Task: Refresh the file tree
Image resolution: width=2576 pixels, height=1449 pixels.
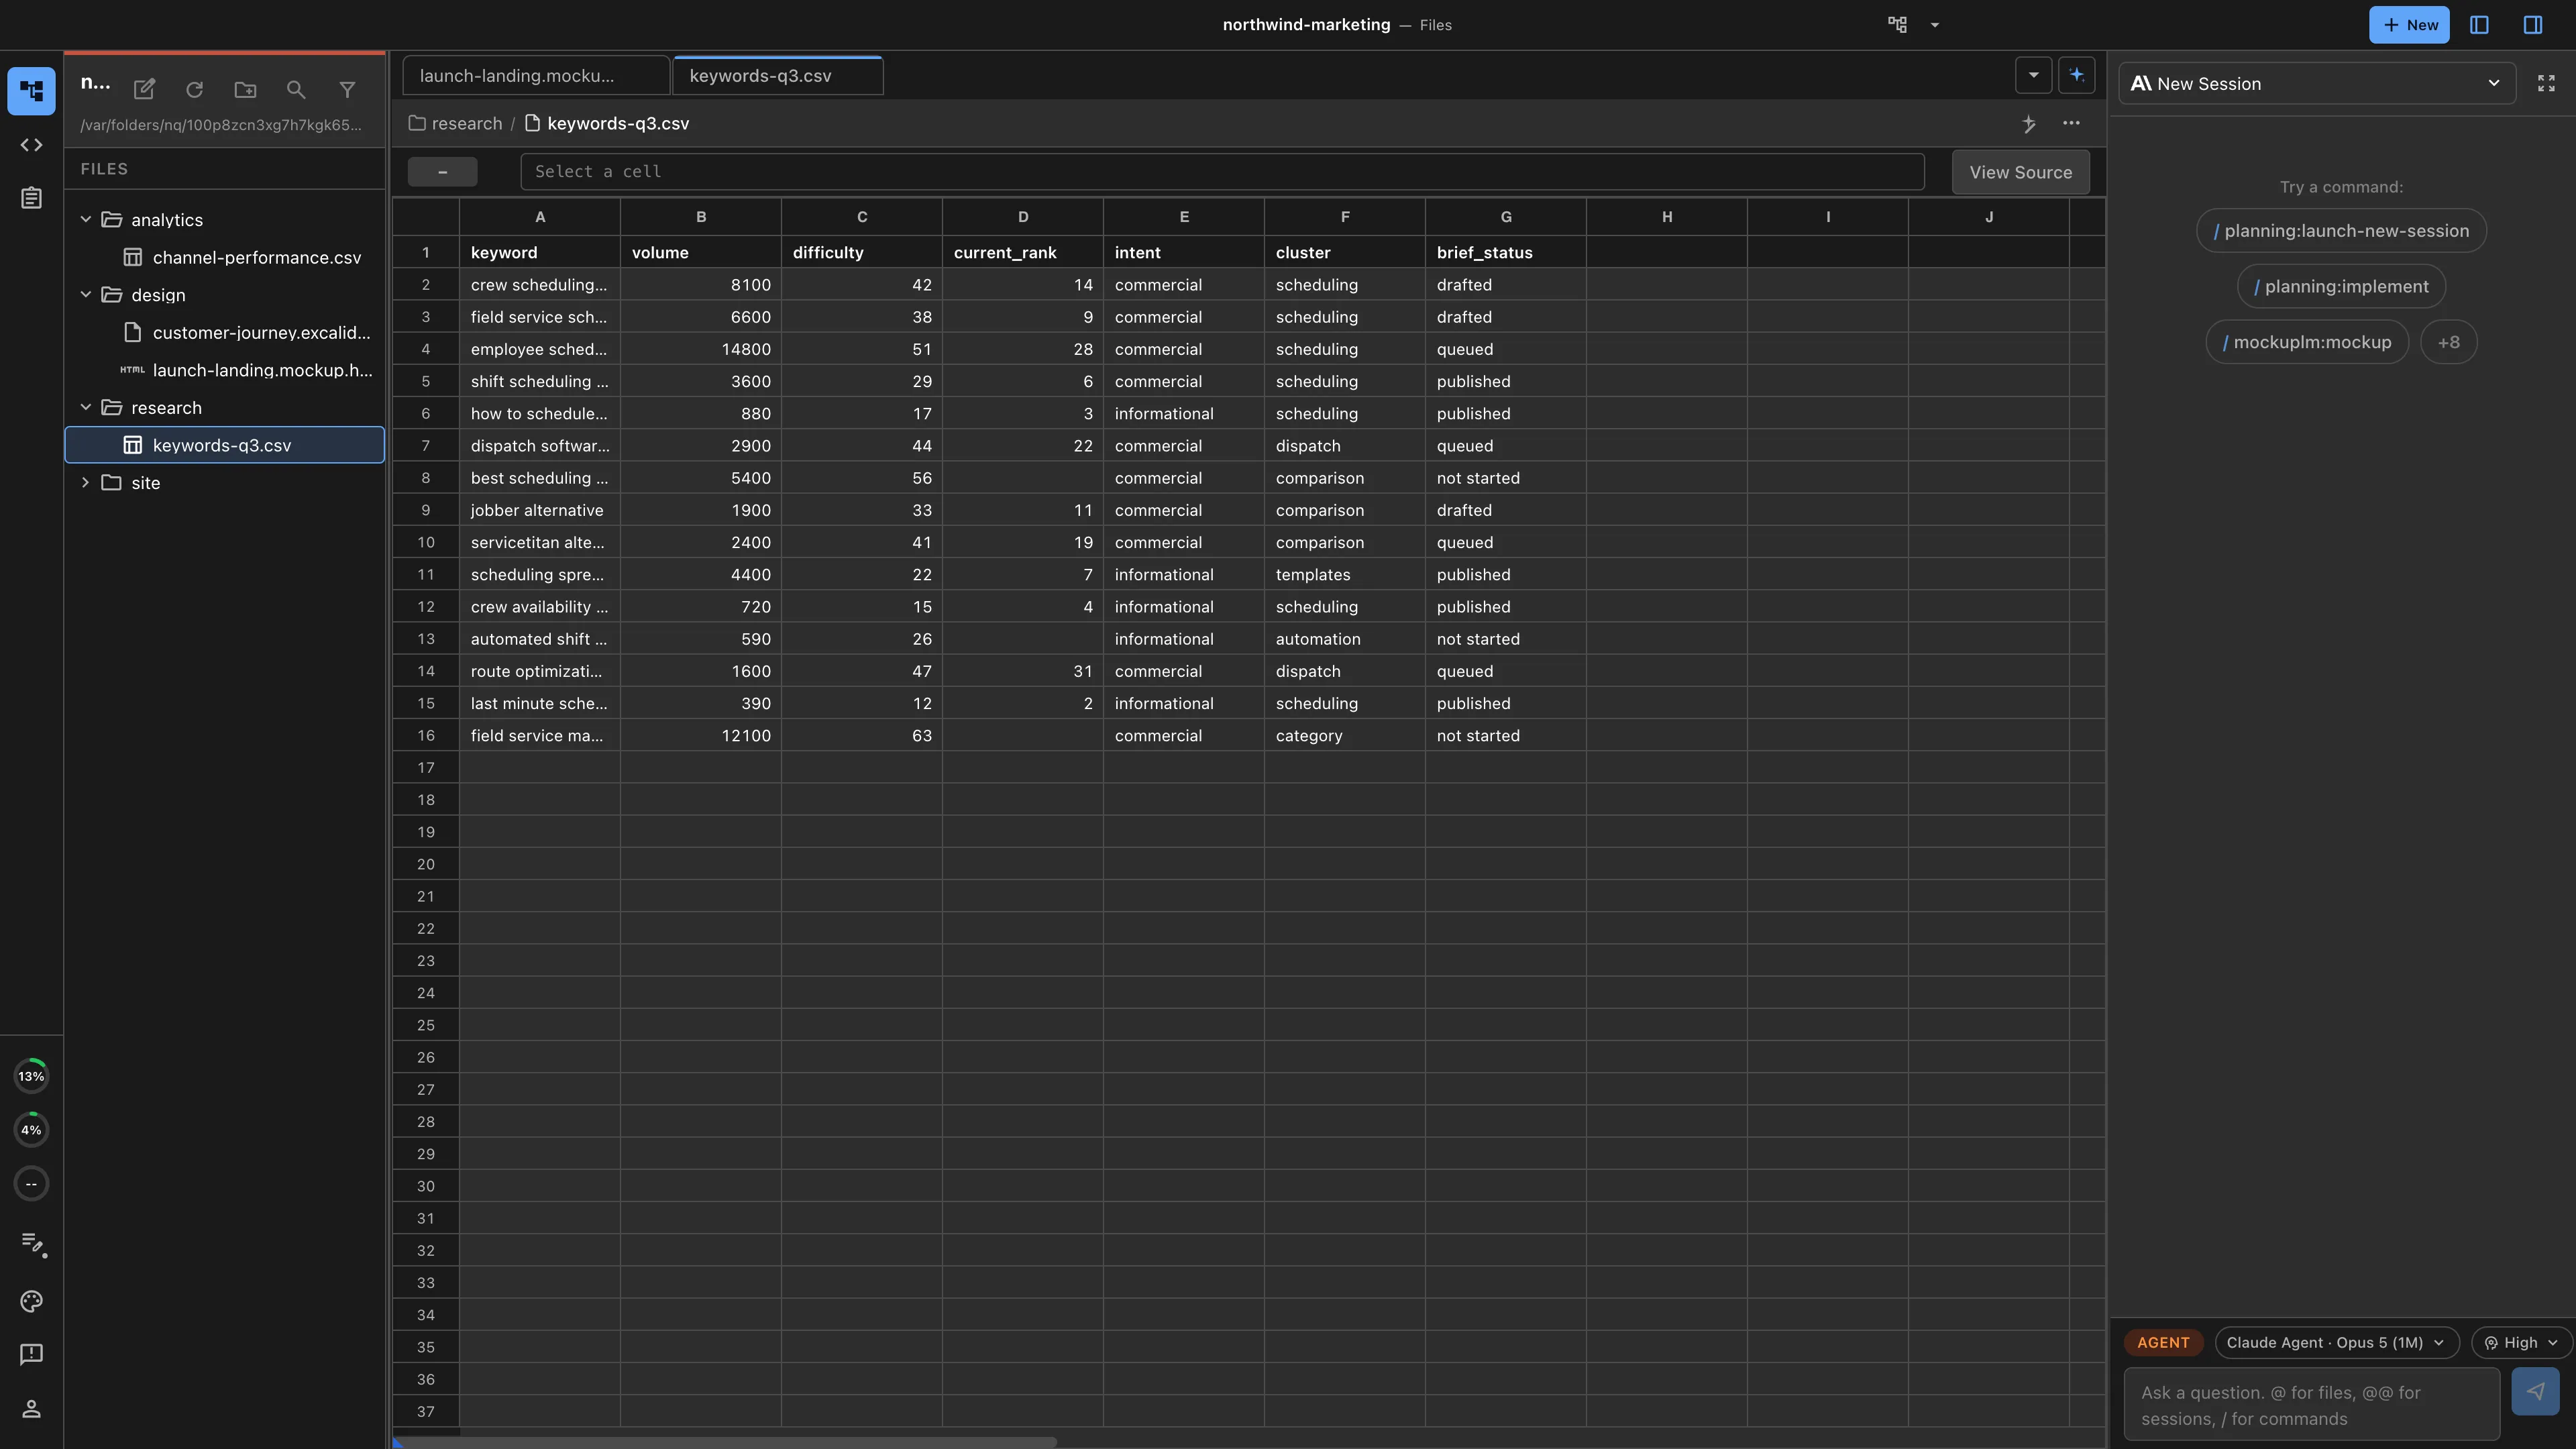Action: 194,89
